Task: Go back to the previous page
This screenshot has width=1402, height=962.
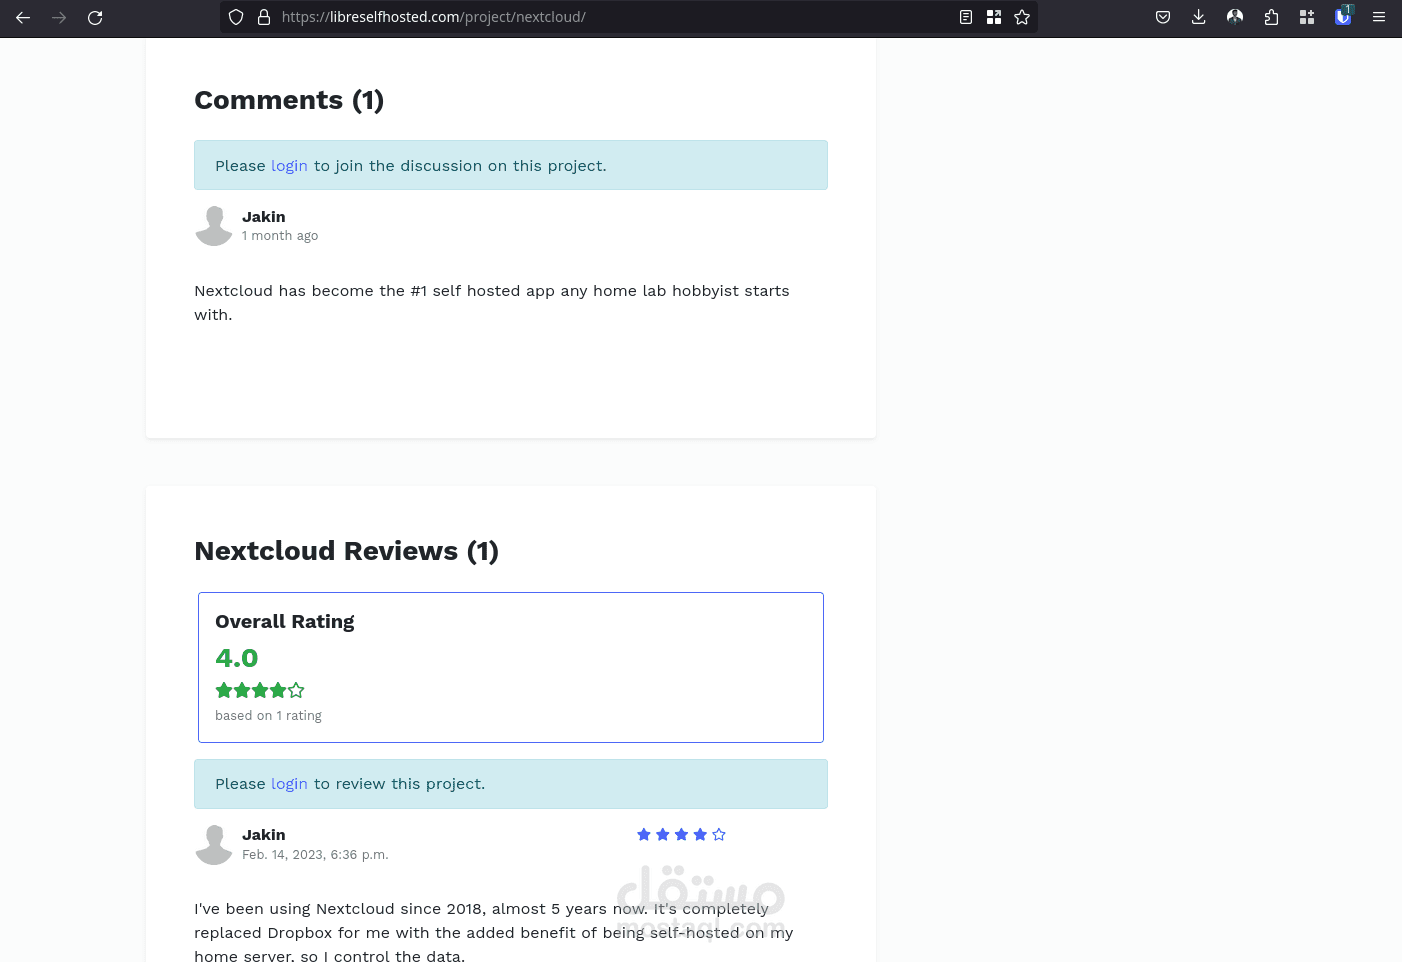Action: click(23, 17)
